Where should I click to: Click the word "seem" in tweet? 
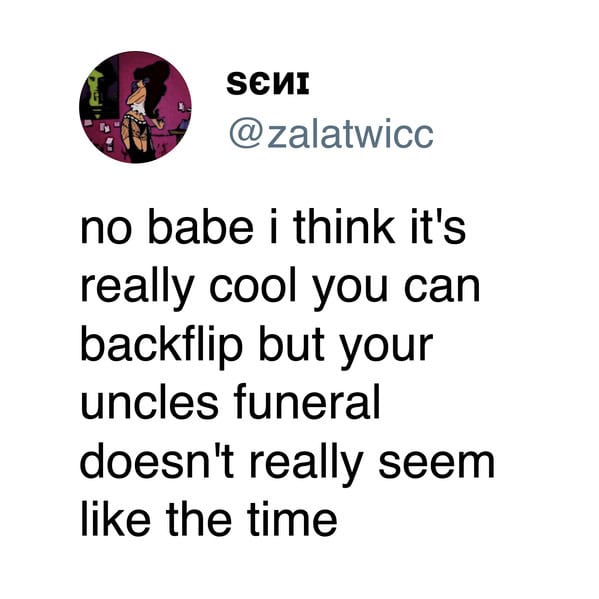pos(437,463)
